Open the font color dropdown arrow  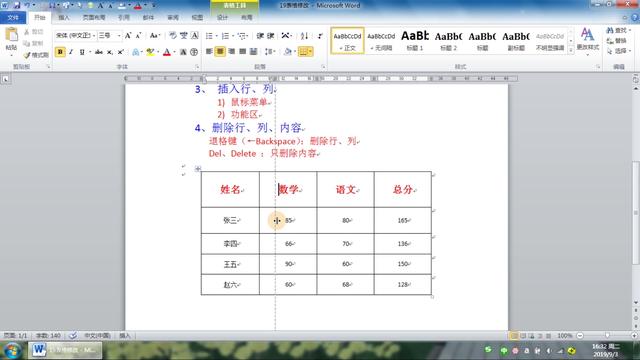[x=174, y=52]
